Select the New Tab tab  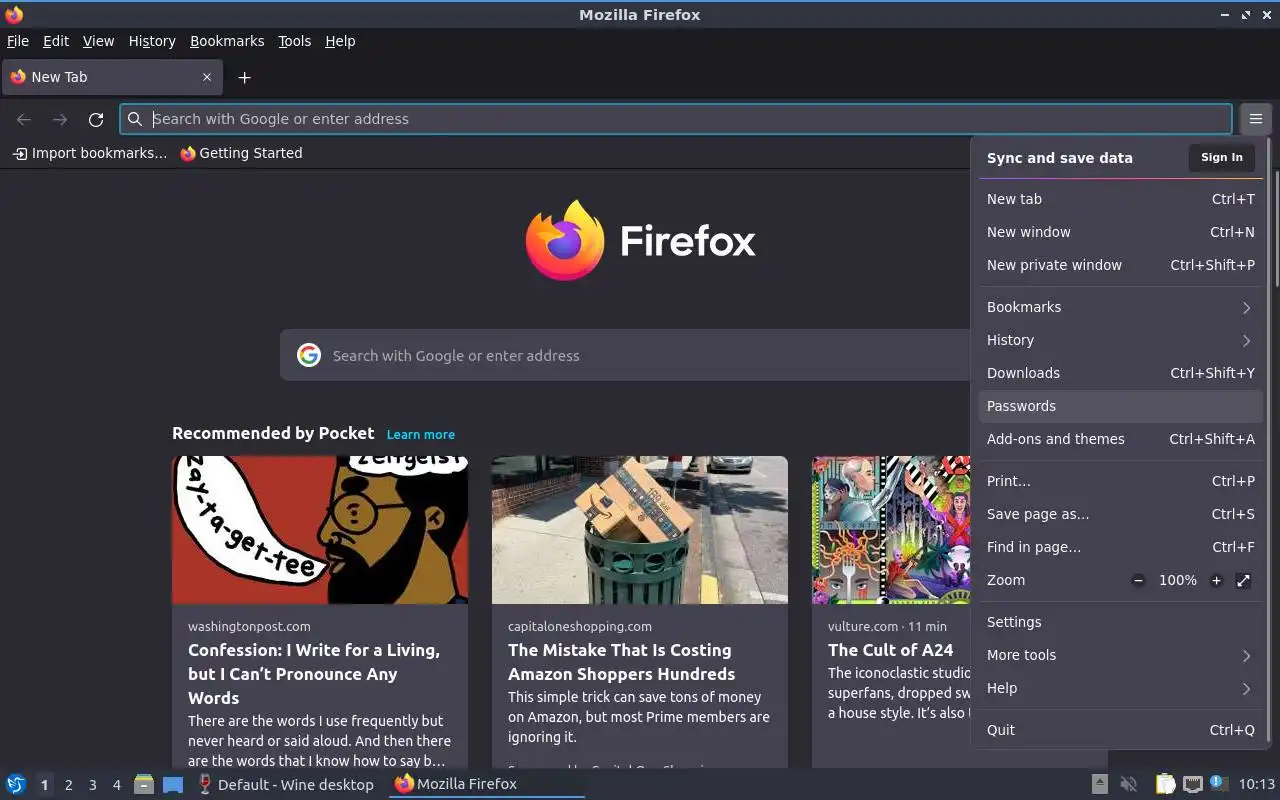coord(110,77)
